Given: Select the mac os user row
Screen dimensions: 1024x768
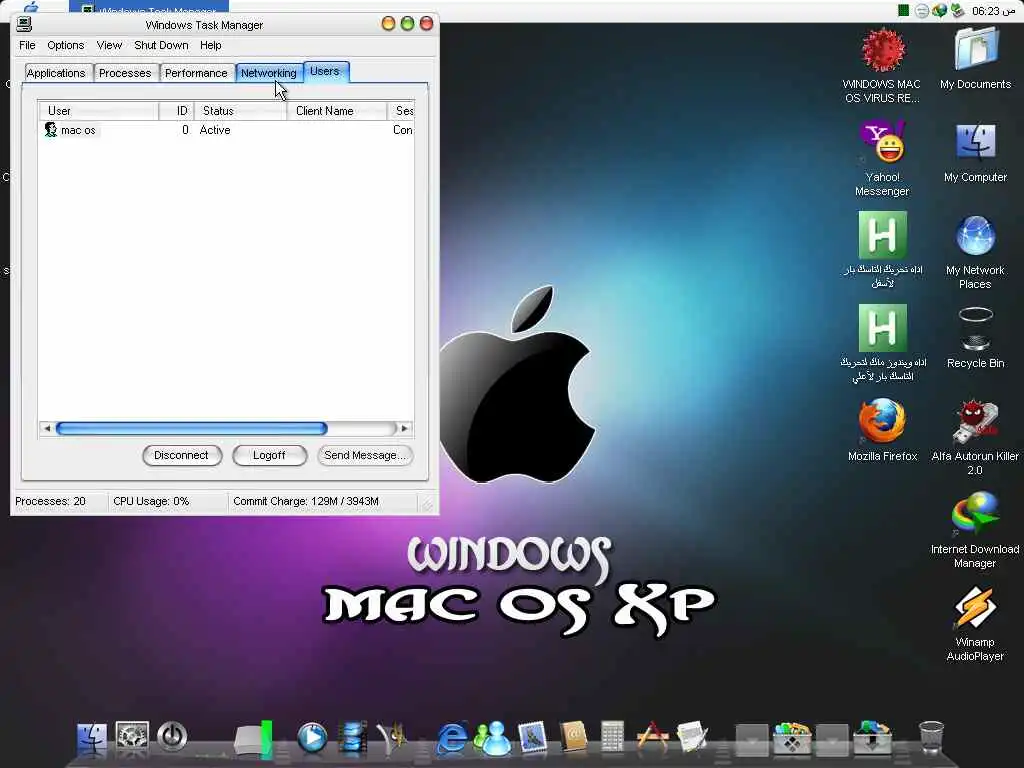Looking at the screenshot, I should coord(225,130).
